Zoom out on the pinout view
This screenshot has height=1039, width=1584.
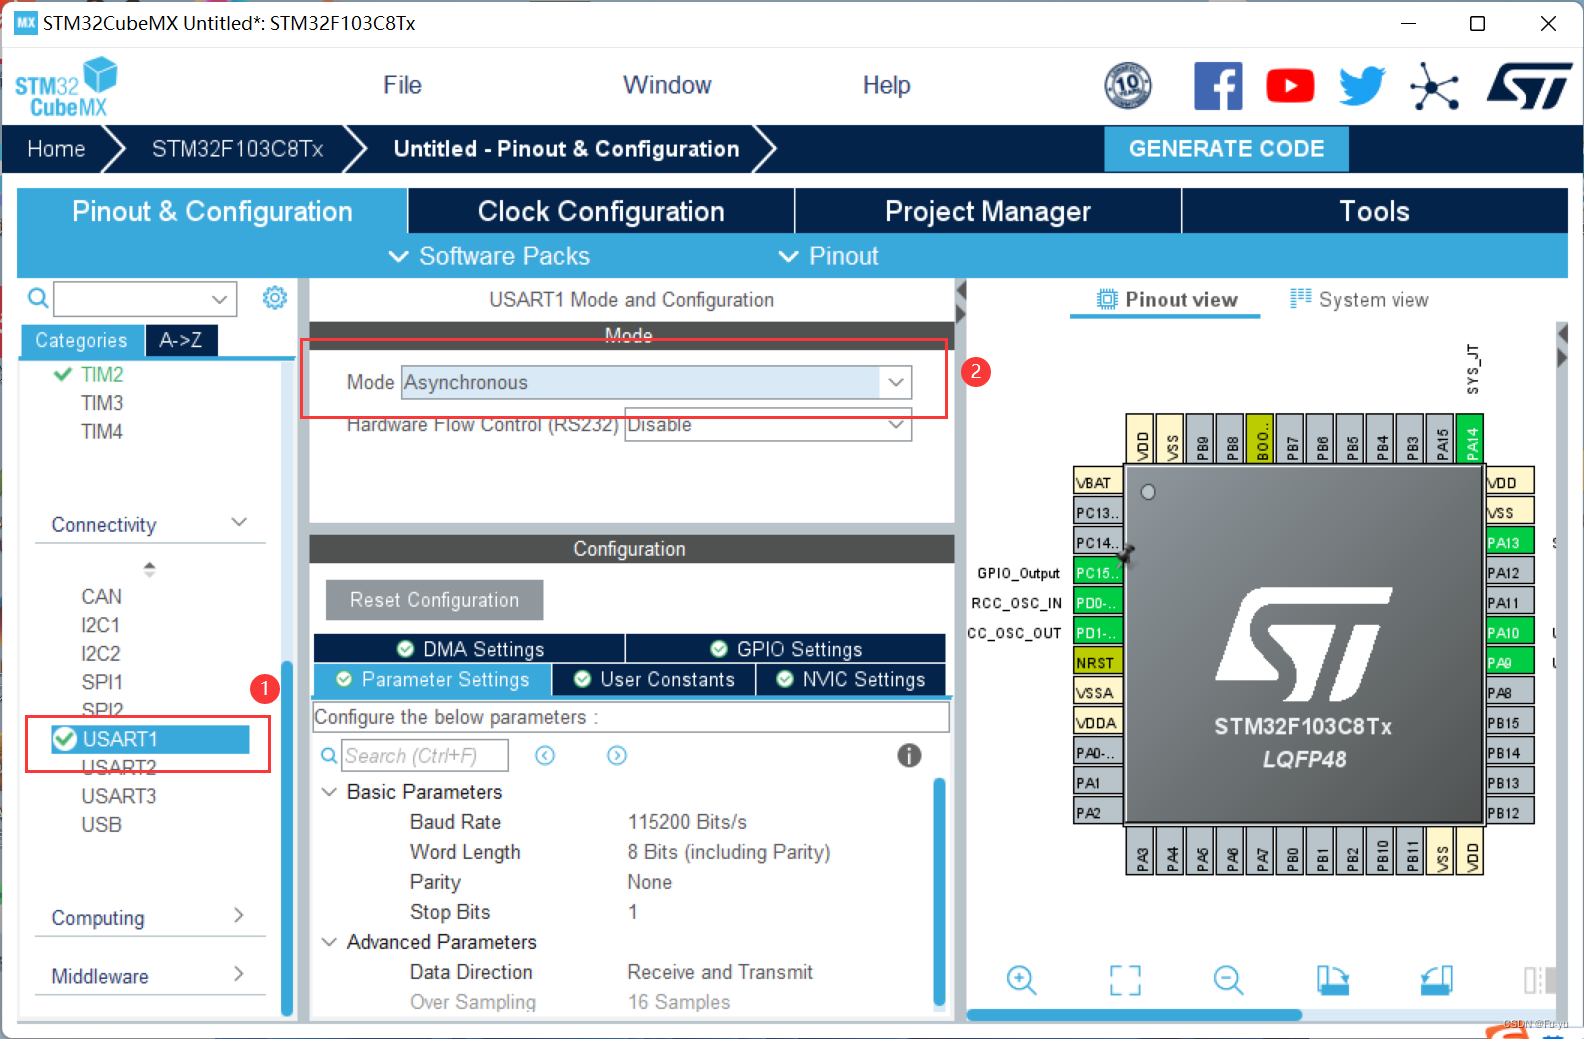tap(1228, 980)
